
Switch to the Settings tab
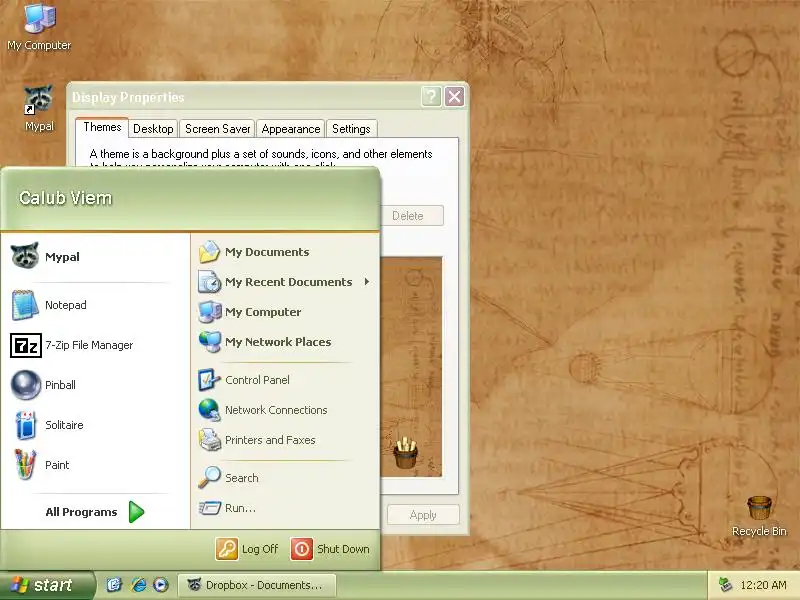click(x=351, y=129)
